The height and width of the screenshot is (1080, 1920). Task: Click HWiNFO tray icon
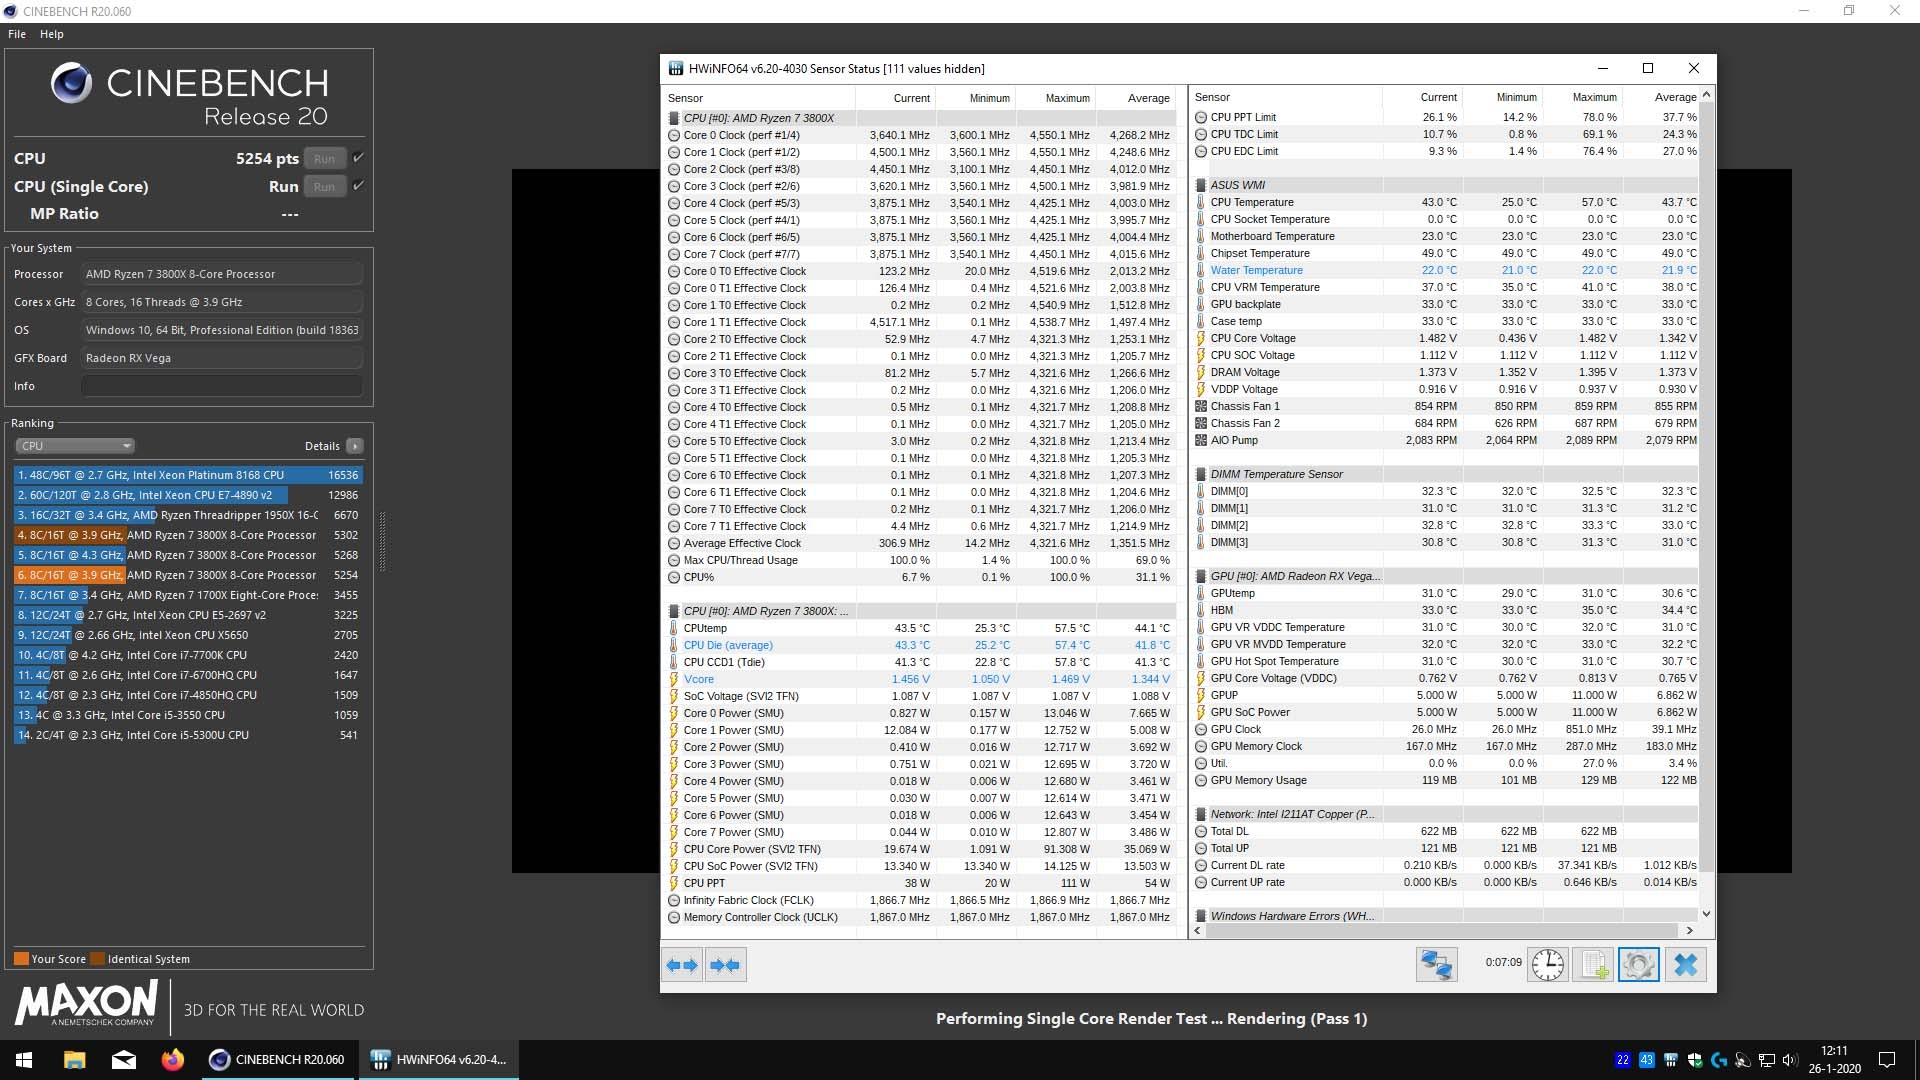[1670, 1060]
